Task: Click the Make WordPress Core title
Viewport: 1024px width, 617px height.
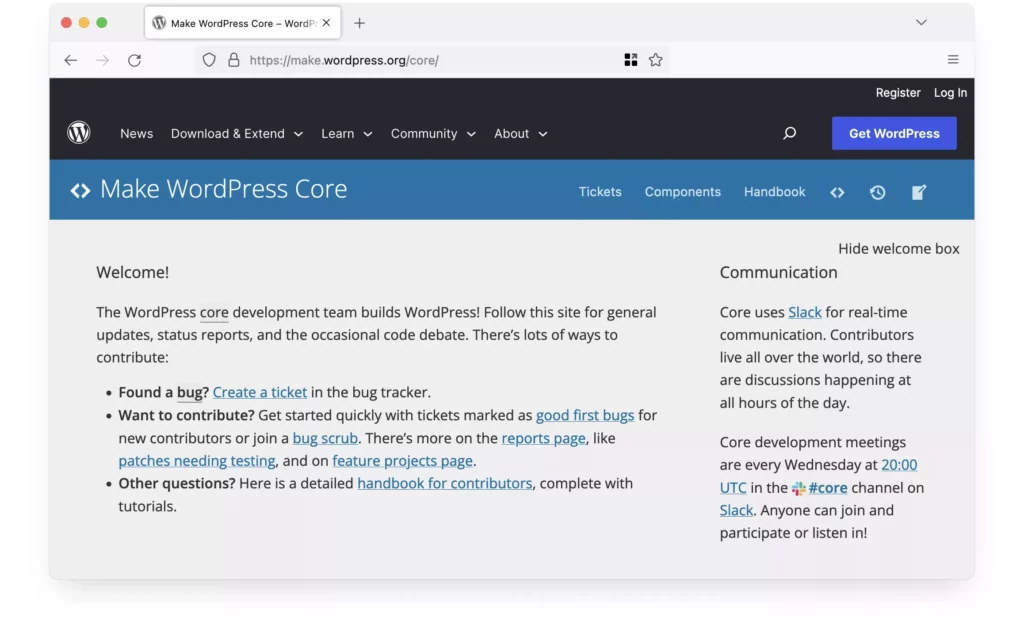Action: click(223, 189)
